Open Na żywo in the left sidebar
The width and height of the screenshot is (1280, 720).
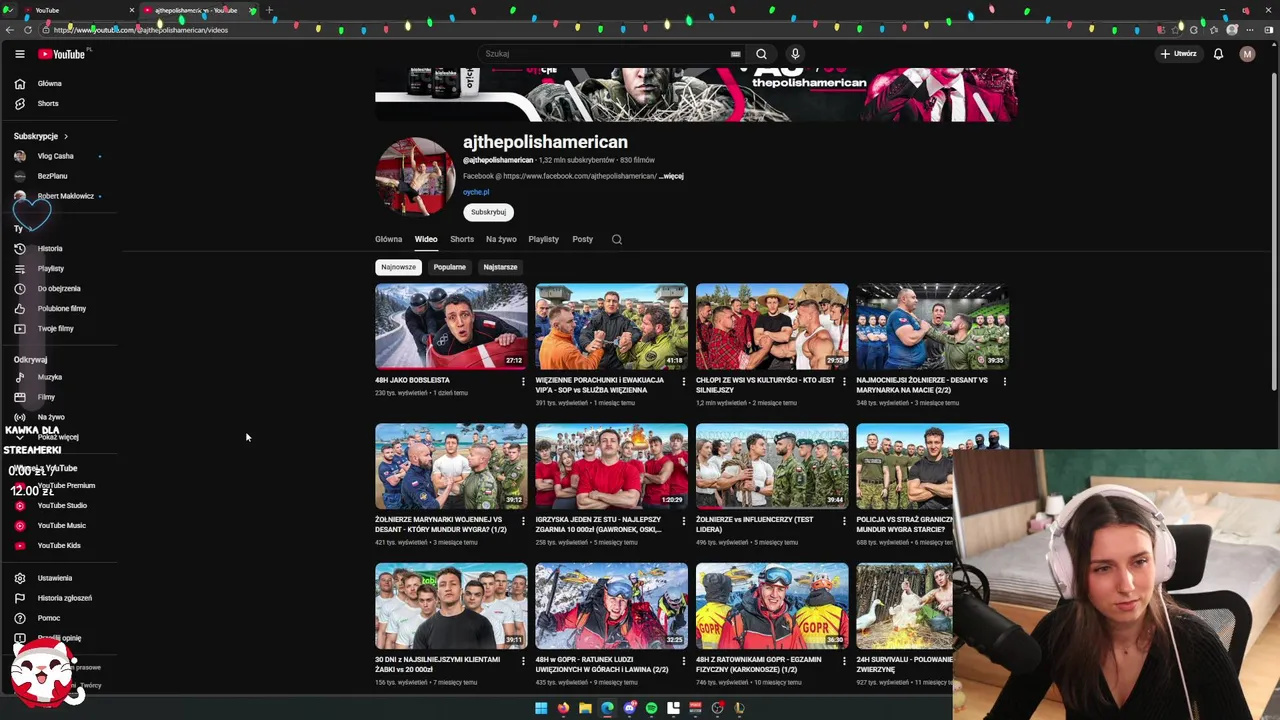point(50,417)
